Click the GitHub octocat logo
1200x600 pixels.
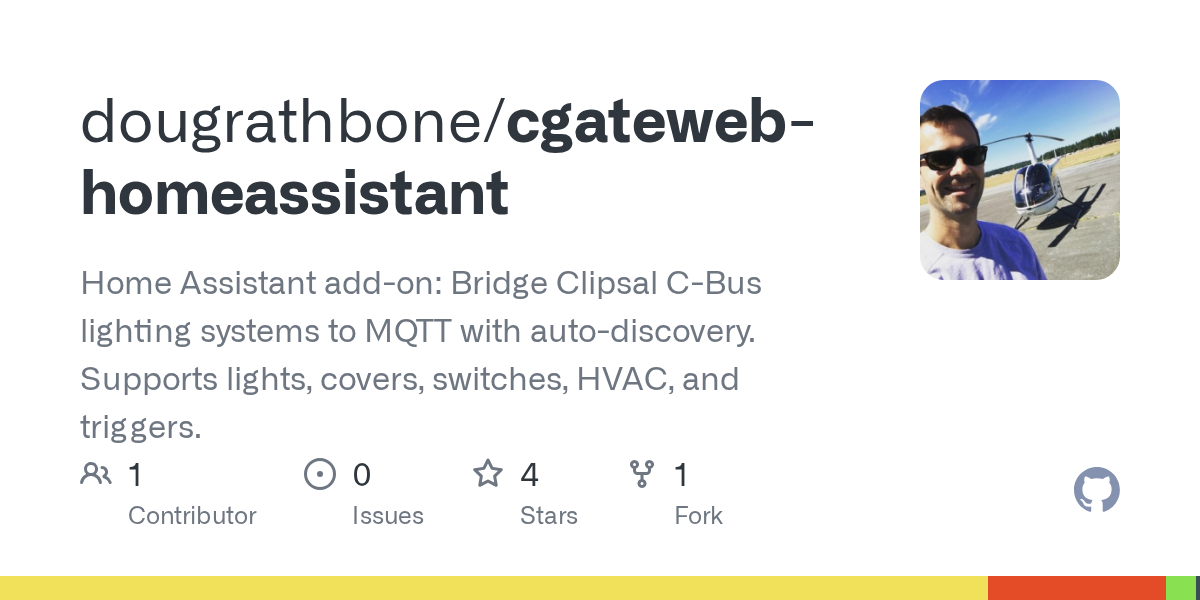[x=1097, y=491]
